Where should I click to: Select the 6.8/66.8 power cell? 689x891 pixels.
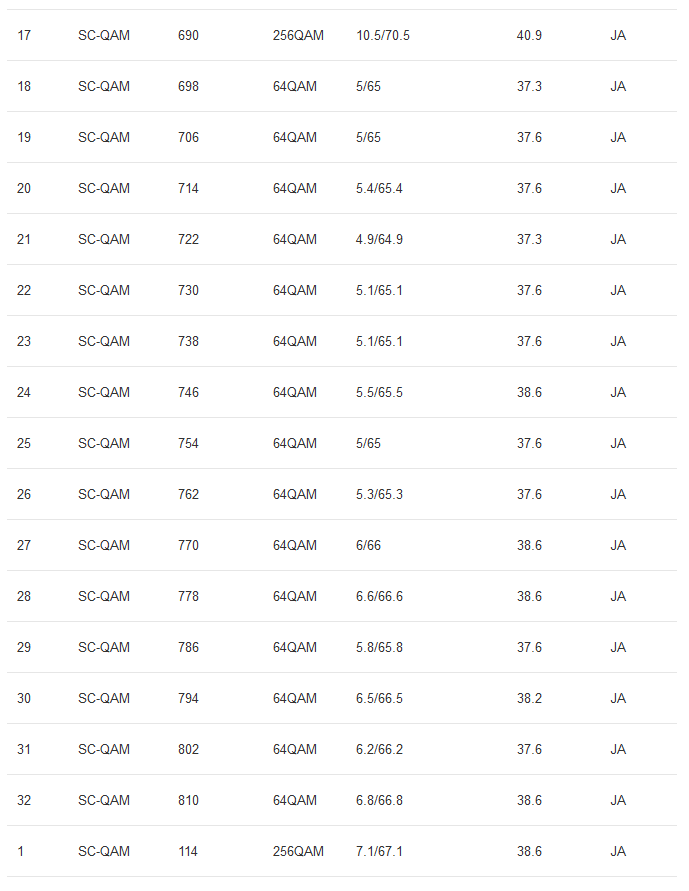pyautogui.click(x=379, y=801)
